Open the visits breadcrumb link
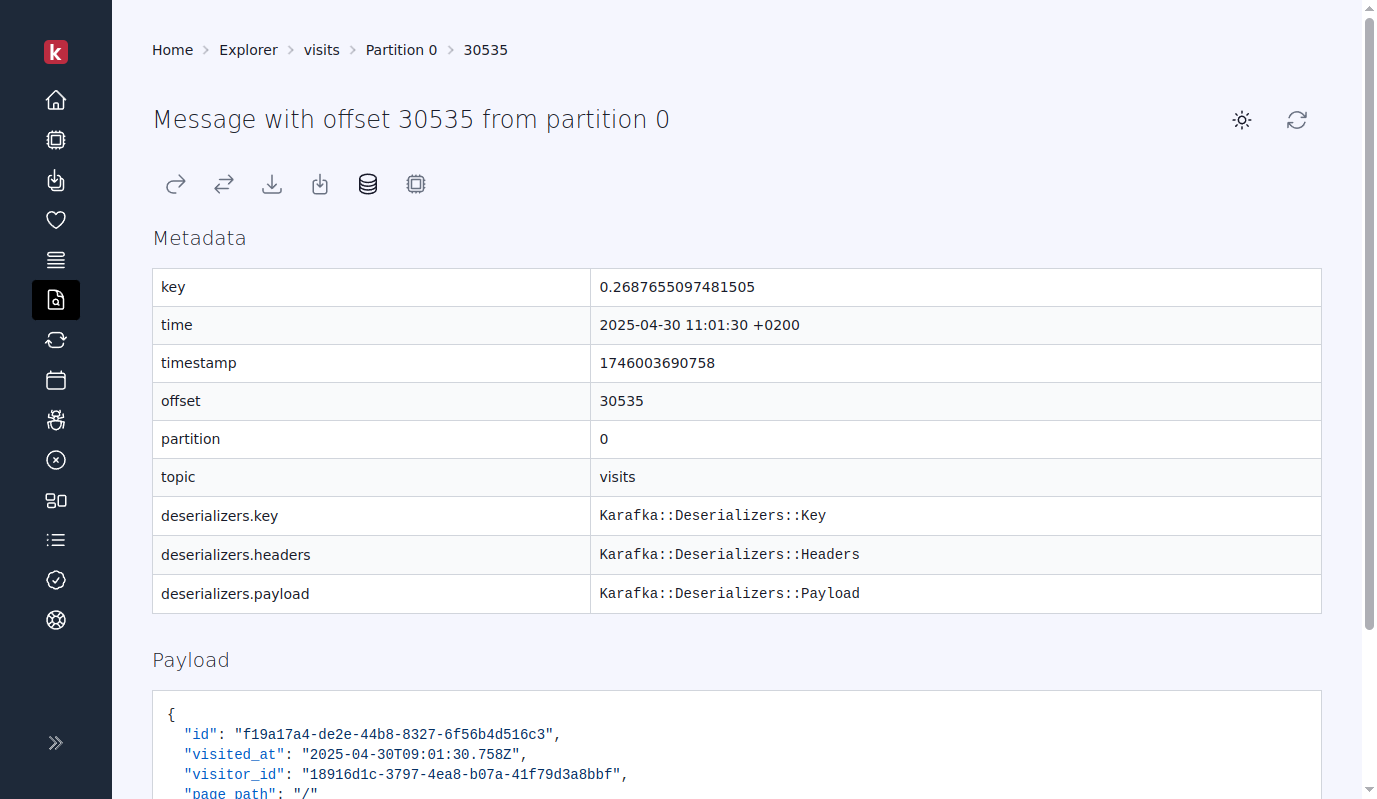 [321, 49]
